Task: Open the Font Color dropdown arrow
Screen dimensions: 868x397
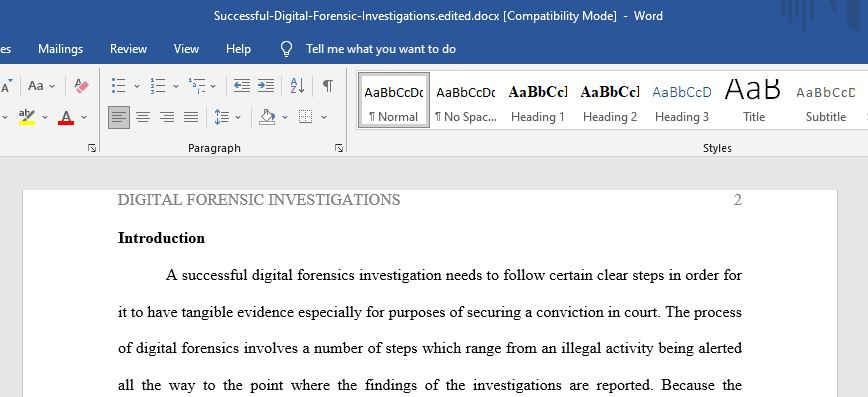Action: 84,117
